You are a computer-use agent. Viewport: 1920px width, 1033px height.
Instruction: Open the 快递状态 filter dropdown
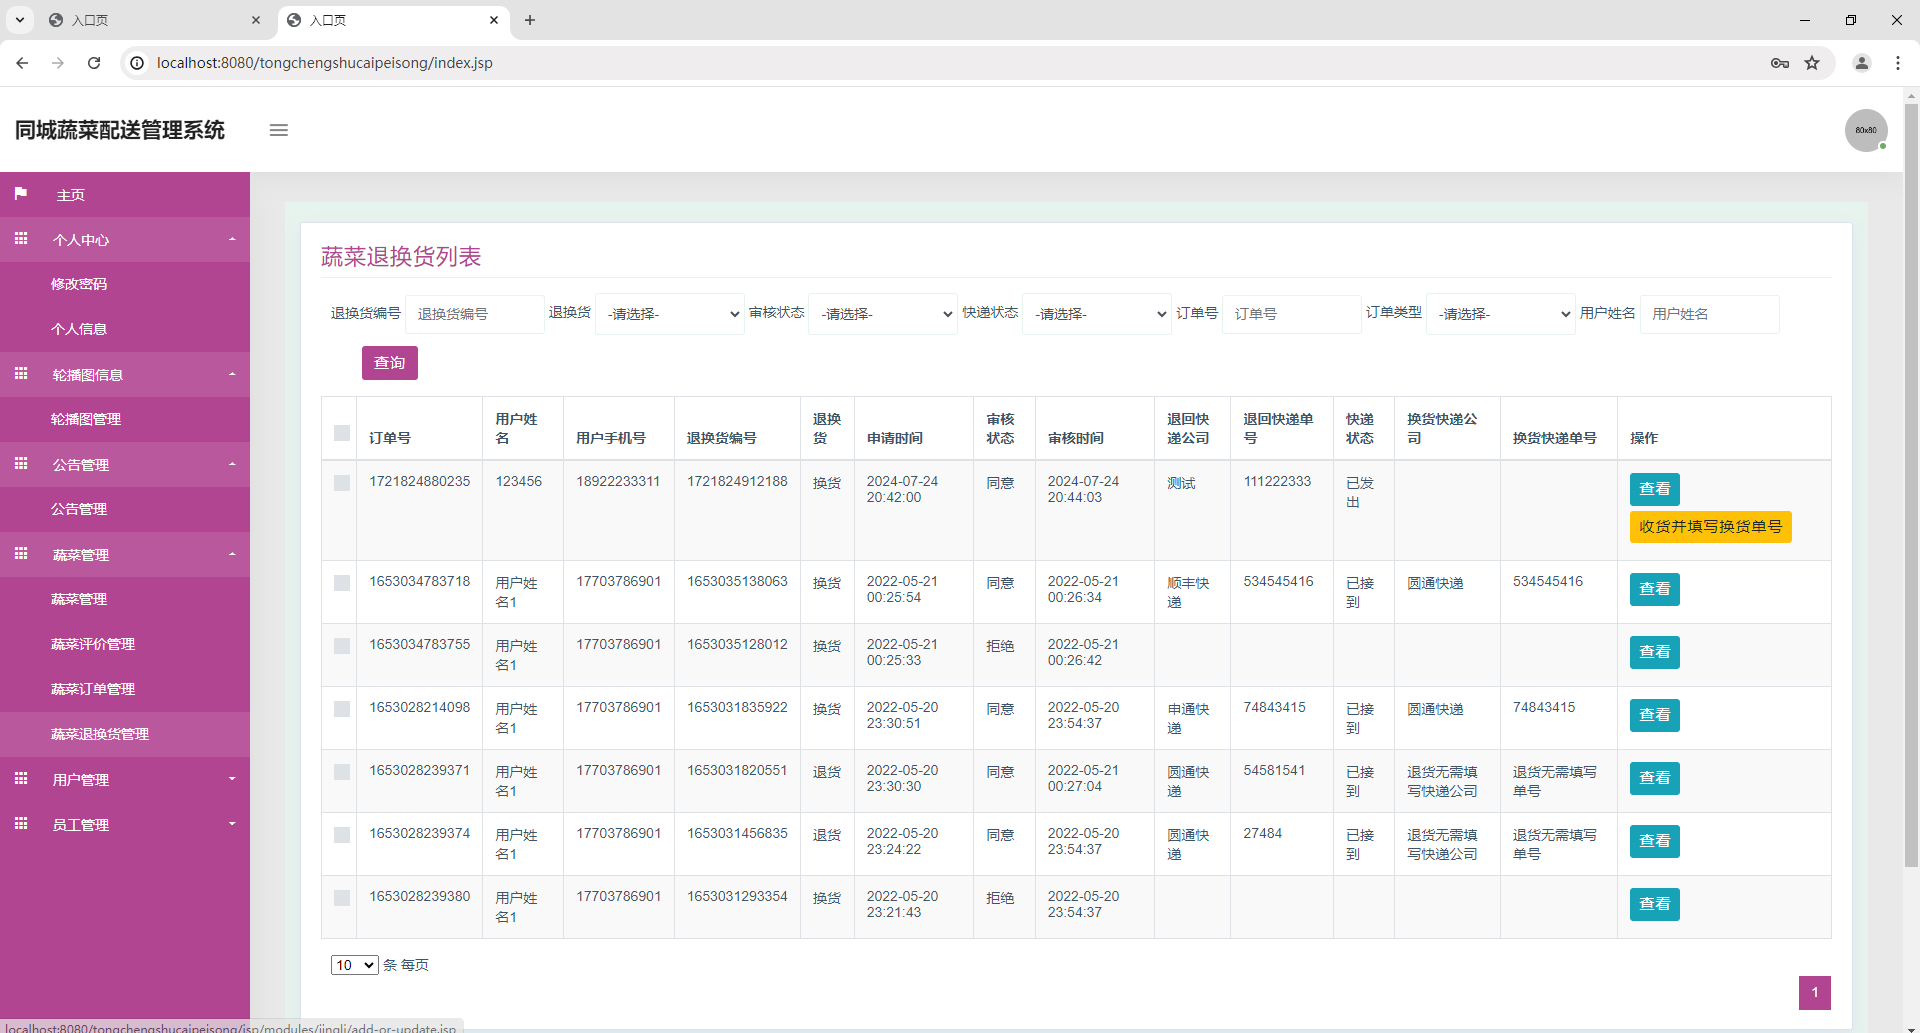1097,314
